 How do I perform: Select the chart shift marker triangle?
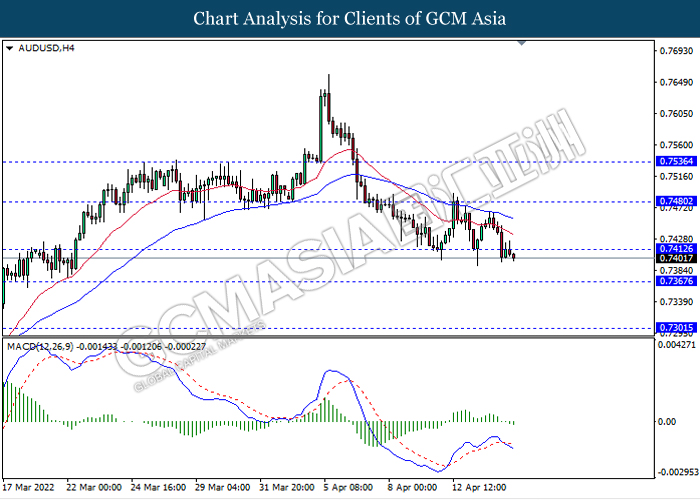(x=521, y=43)
